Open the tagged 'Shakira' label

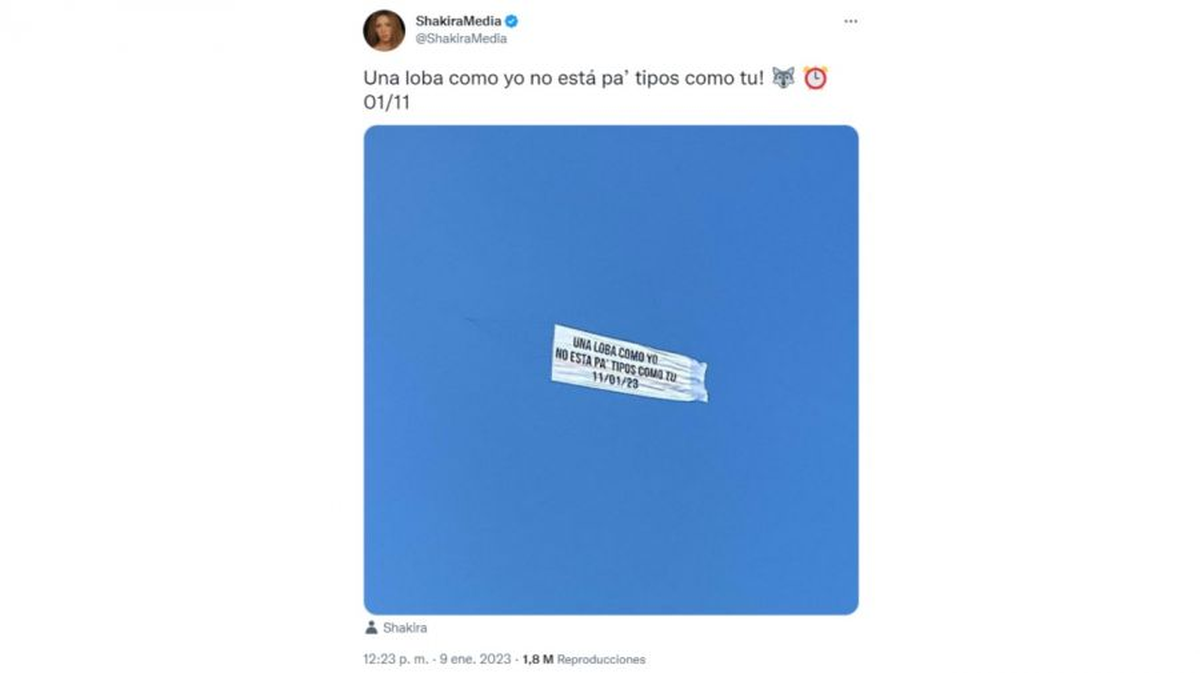coord(405,627)
